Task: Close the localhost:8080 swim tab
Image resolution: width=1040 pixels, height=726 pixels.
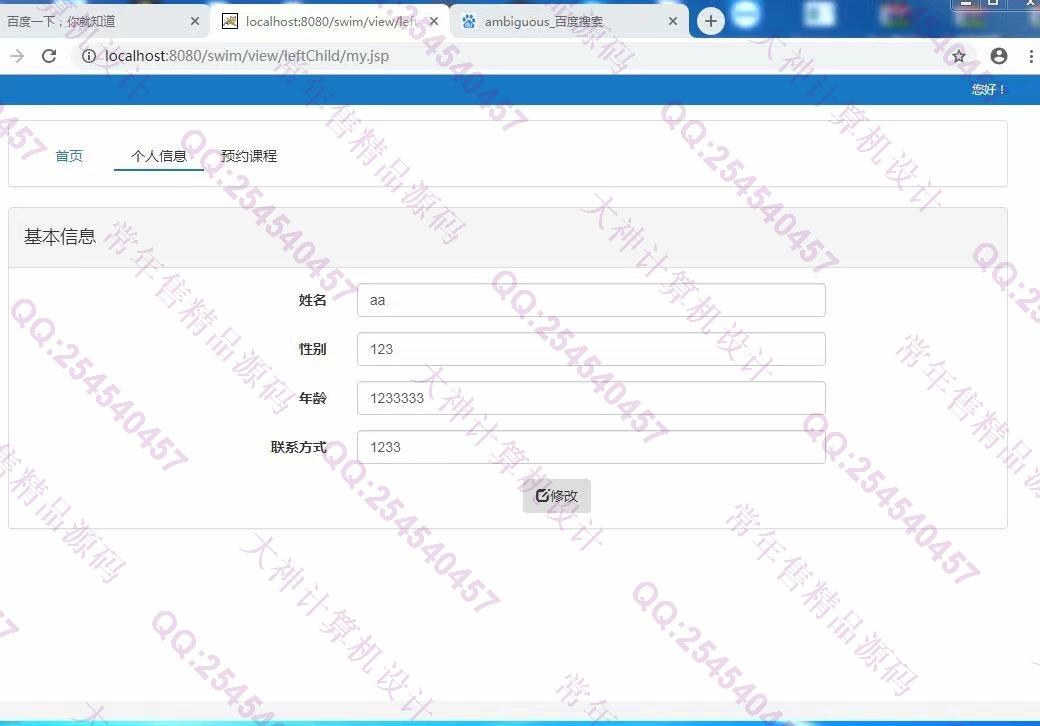Action: tap(433, 21)
